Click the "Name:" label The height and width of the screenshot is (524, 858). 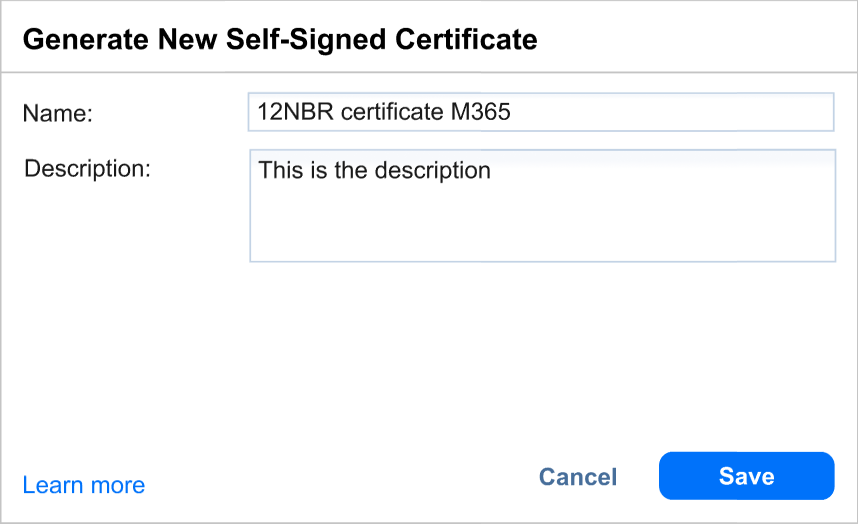pos(57,114)
